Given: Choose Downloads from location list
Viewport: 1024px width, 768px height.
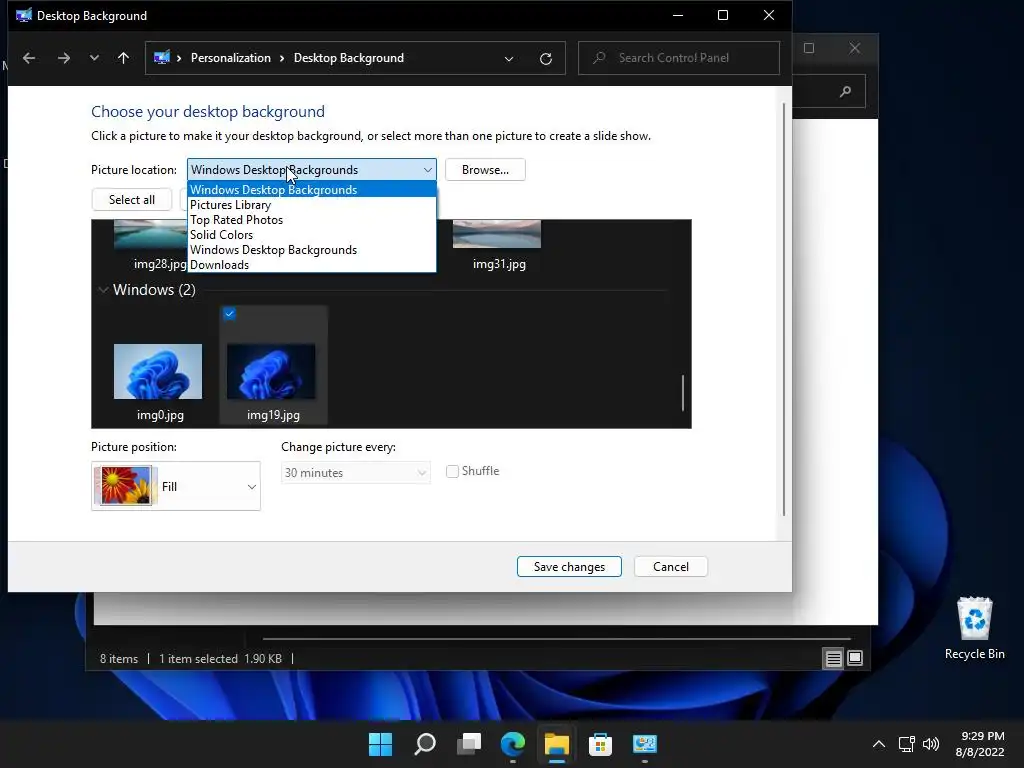Looking at the screenshot, I should click(x=312, y=264).
